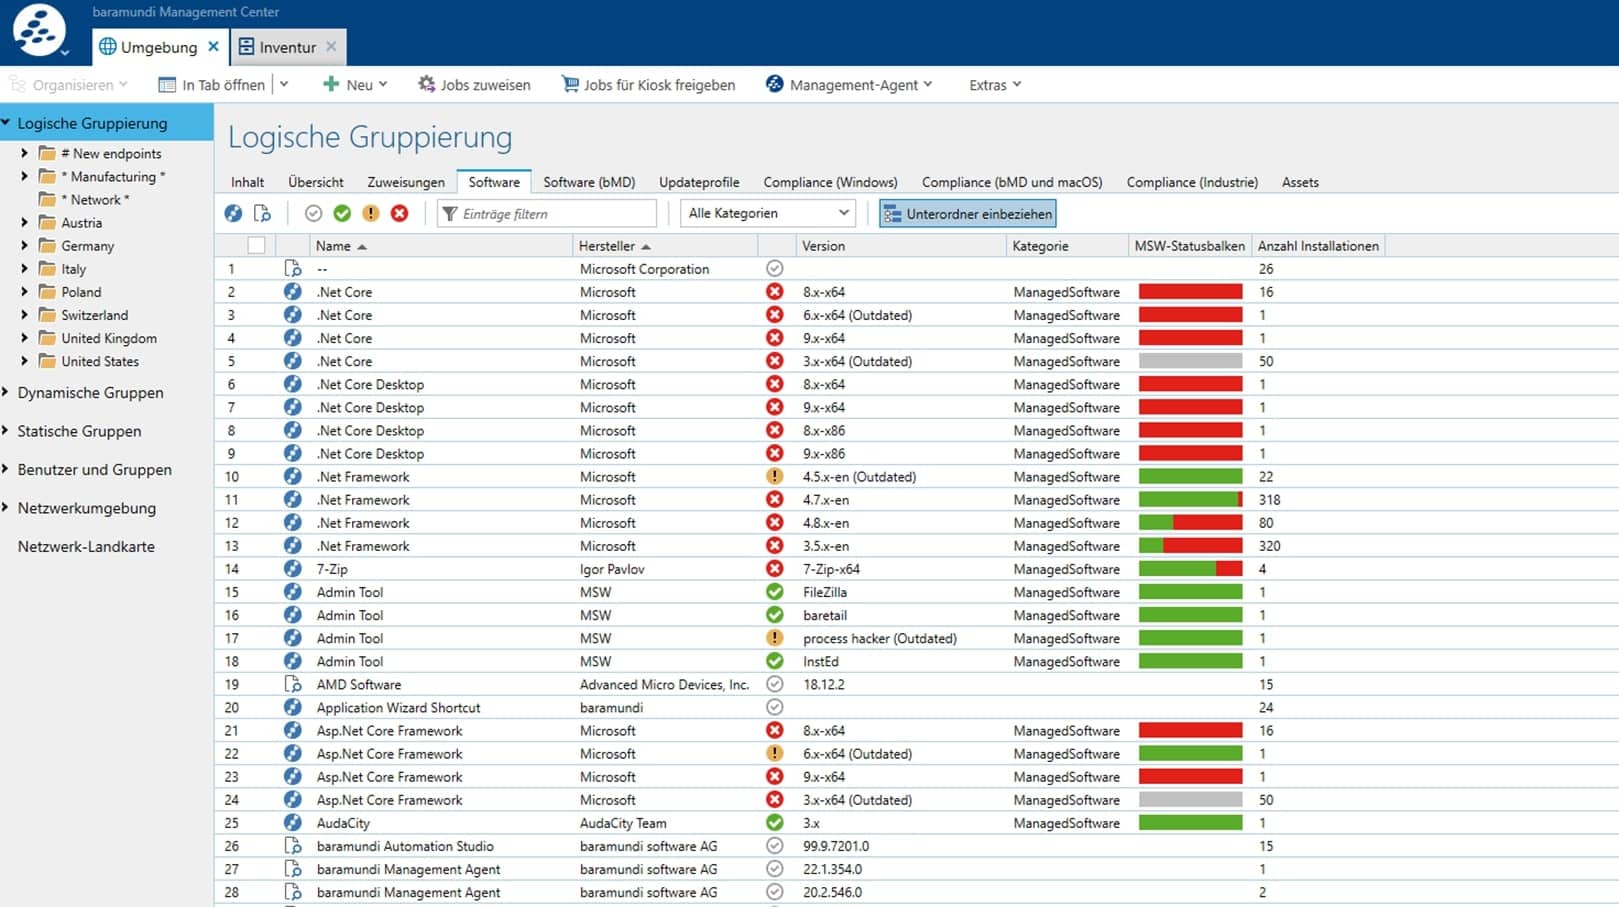Open the Software (bMD) tab
The width and height of the screenshot is (1619, 907).
(x=589, y=182)
